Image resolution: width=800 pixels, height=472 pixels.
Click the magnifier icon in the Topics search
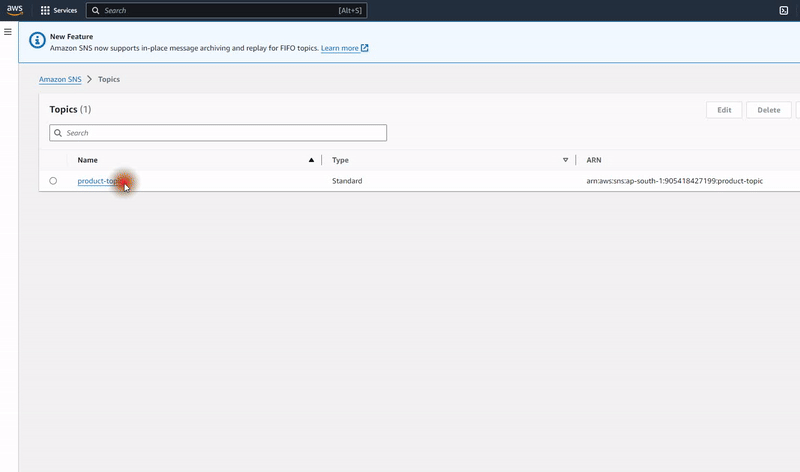(x=58, y=133)
